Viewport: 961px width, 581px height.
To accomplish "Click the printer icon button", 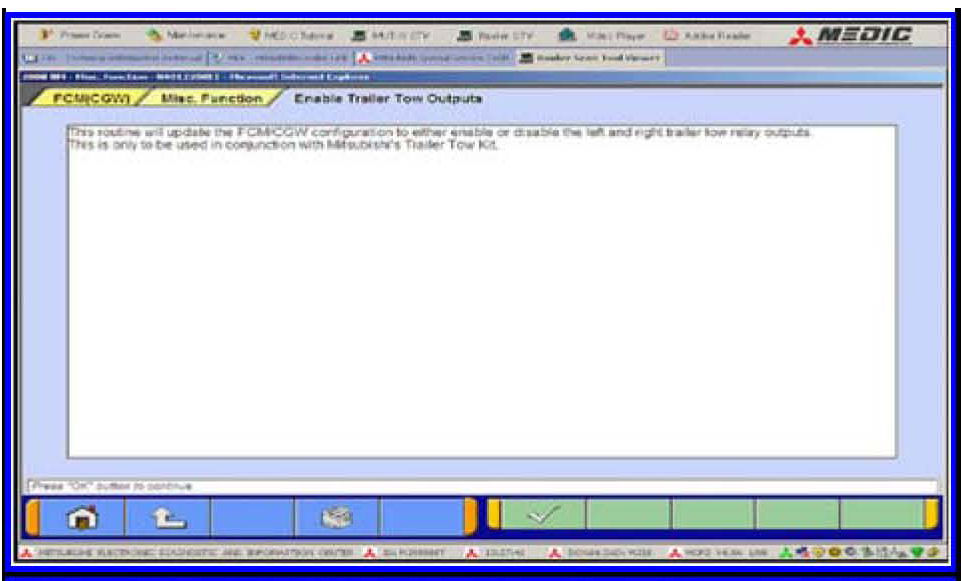I will click(337, 517).
